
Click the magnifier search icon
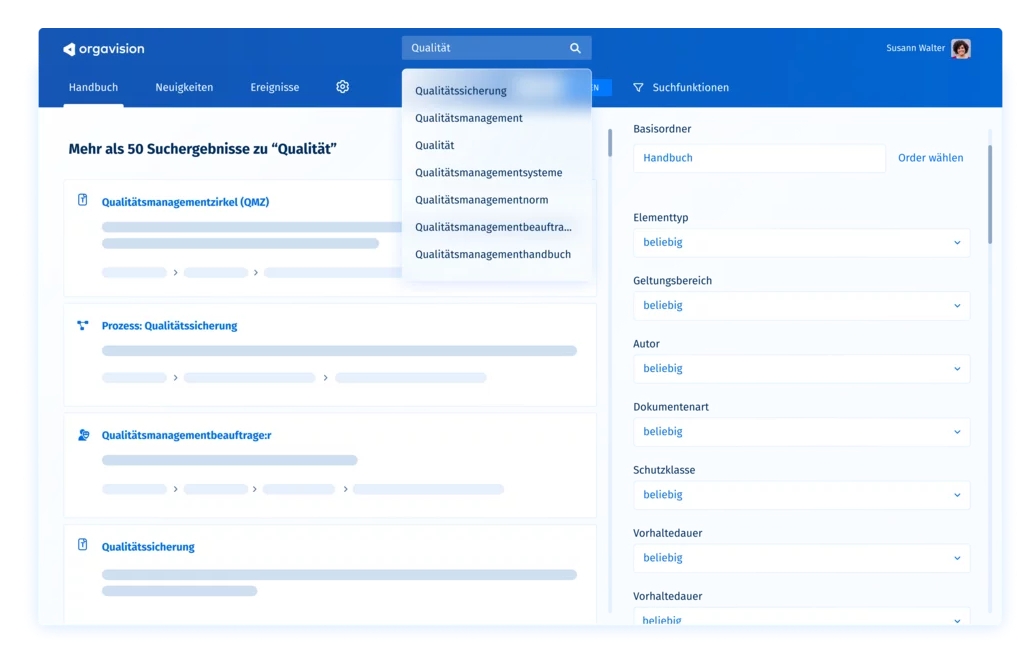(x=575, y=48)
